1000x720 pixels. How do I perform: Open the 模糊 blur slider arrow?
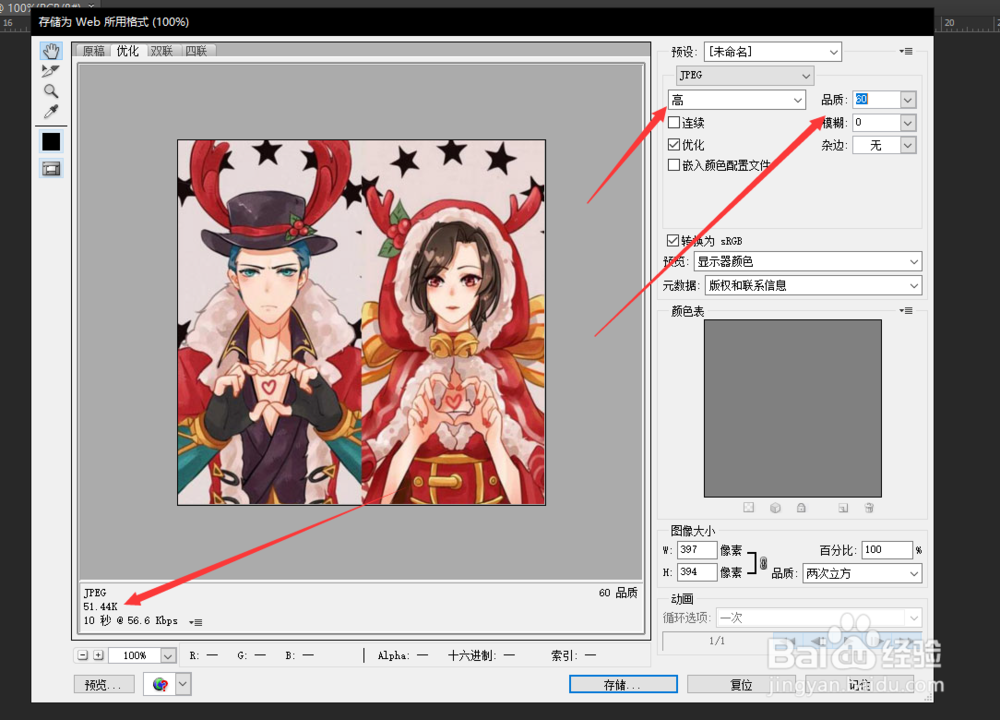tap(908, 122)
